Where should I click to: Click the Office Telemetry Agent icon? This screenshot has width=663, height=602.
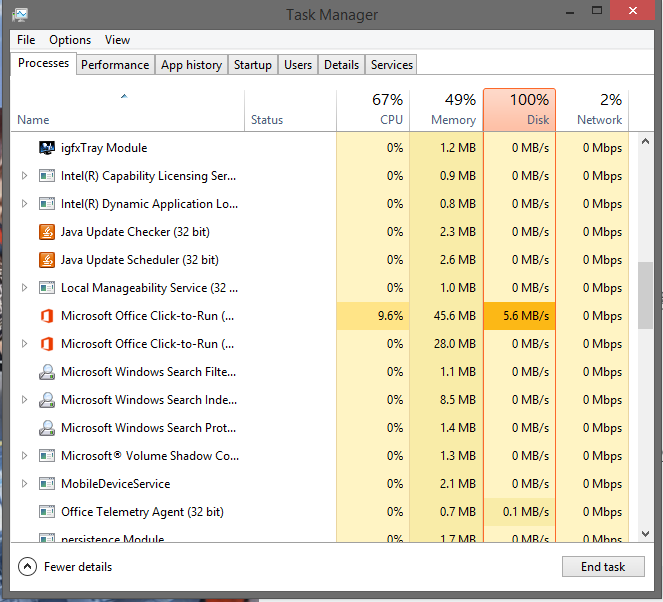tap(46, 512)
